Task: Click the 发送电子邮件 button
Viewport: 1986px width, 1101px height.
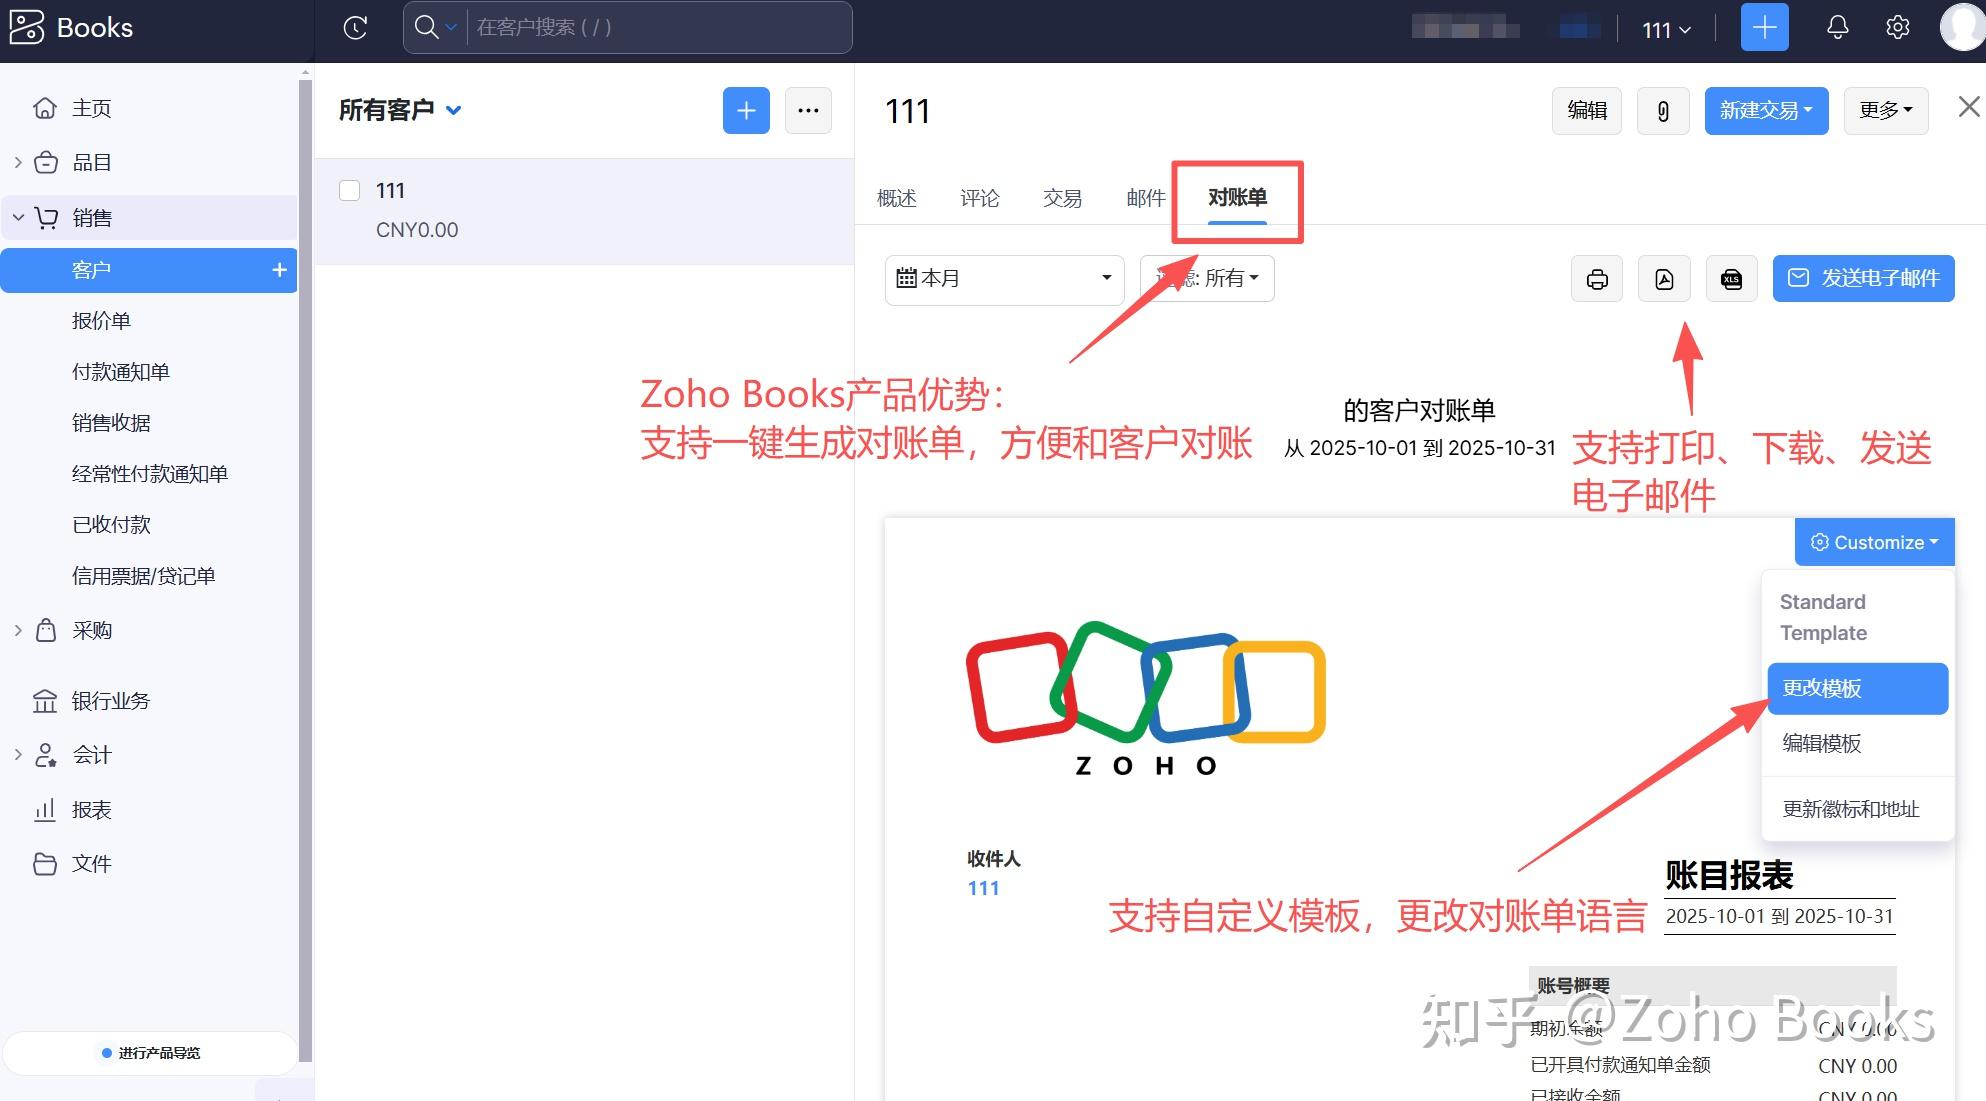Action: (1863, 278)
